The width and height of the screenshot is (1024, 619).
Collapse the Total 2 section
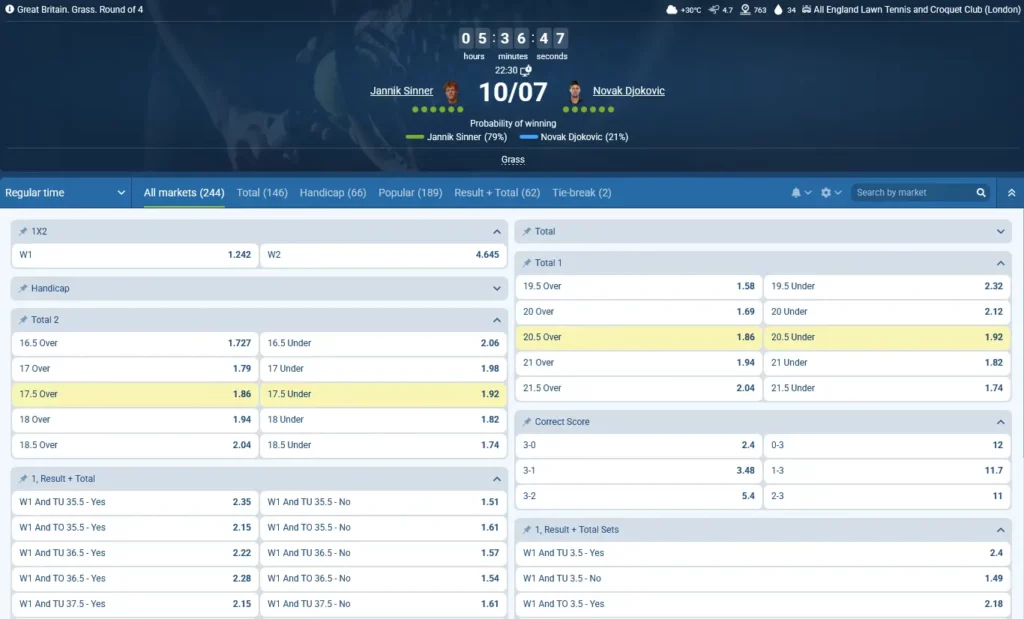point(496,320)
